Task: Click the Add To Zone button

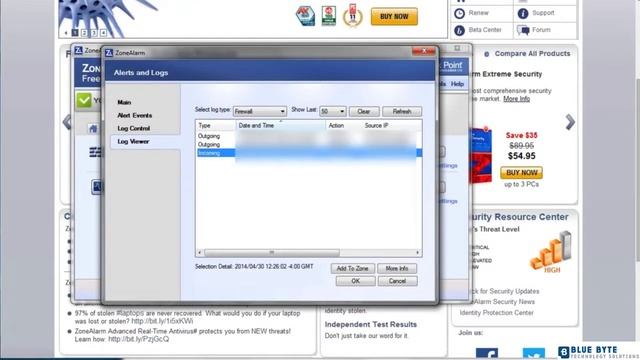Action: [352, 269]
